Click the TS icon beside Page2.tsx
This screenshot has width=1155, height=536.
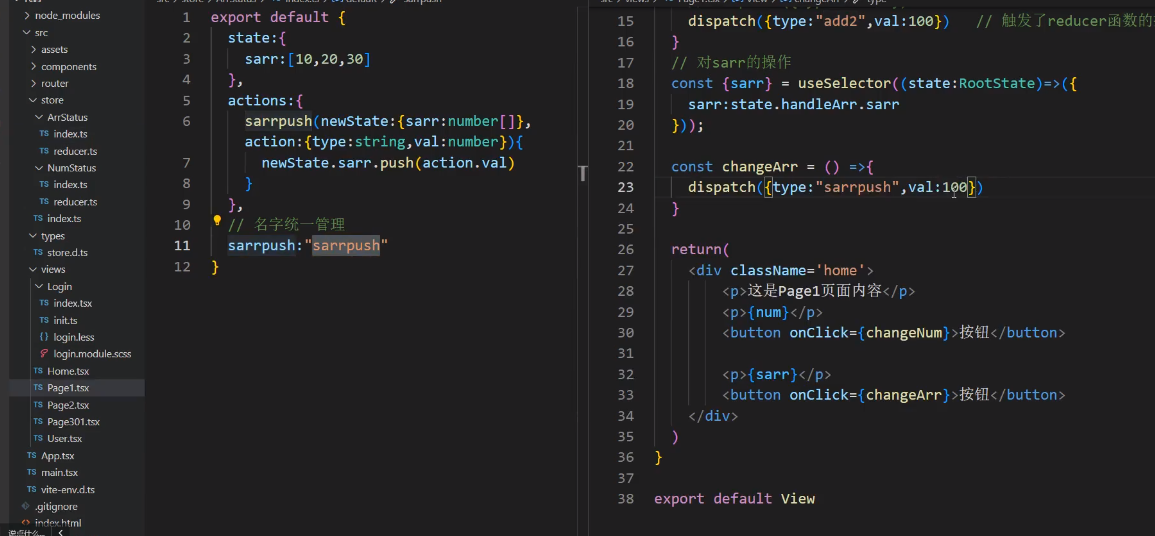pyautogui.click(x=39, y=405)
